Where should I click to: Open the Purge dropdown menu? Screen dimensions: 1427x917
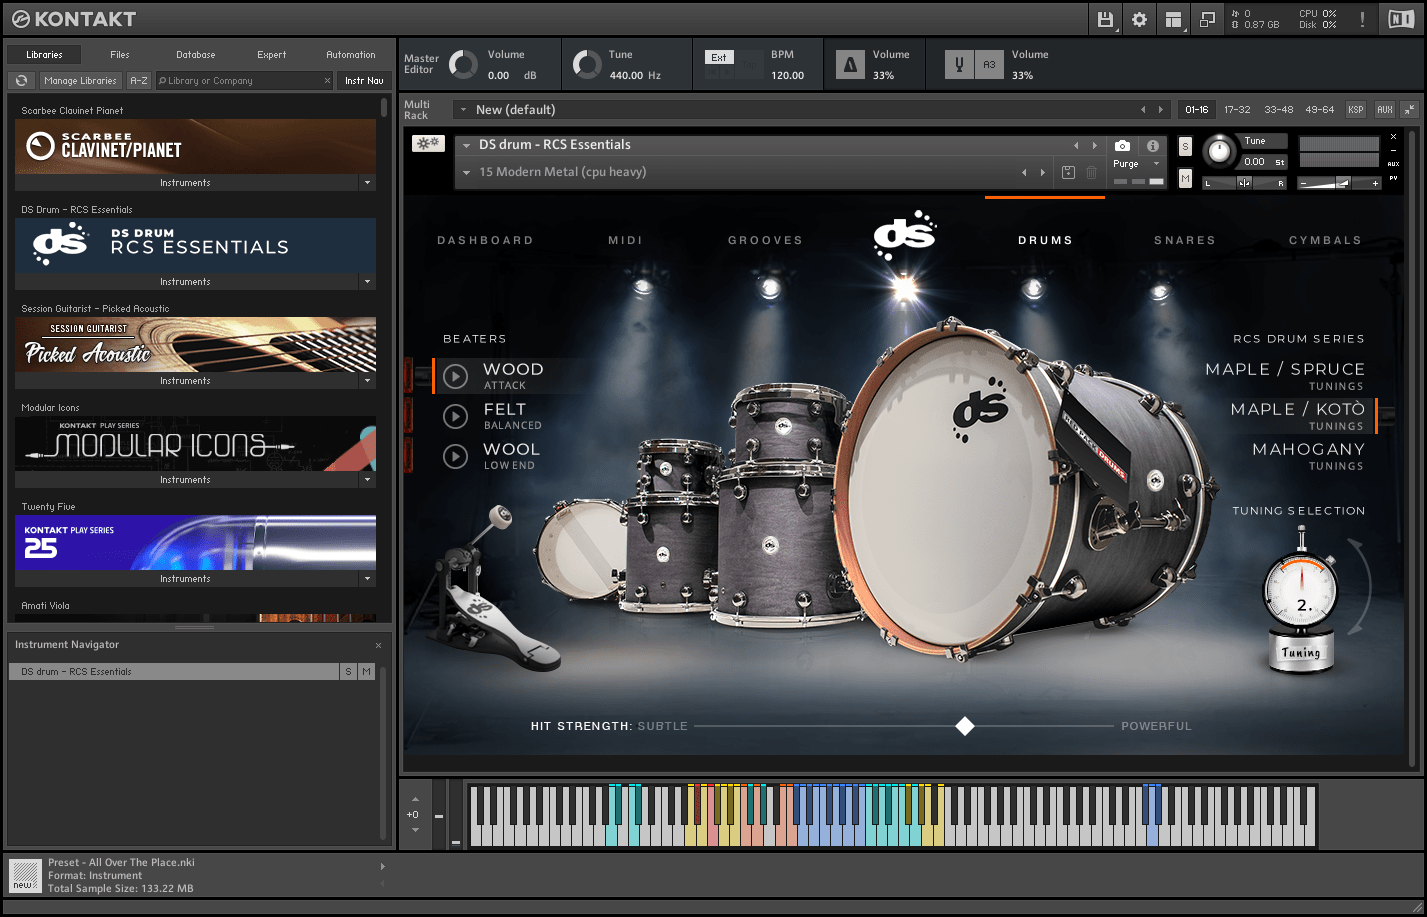pos(1156,163)
